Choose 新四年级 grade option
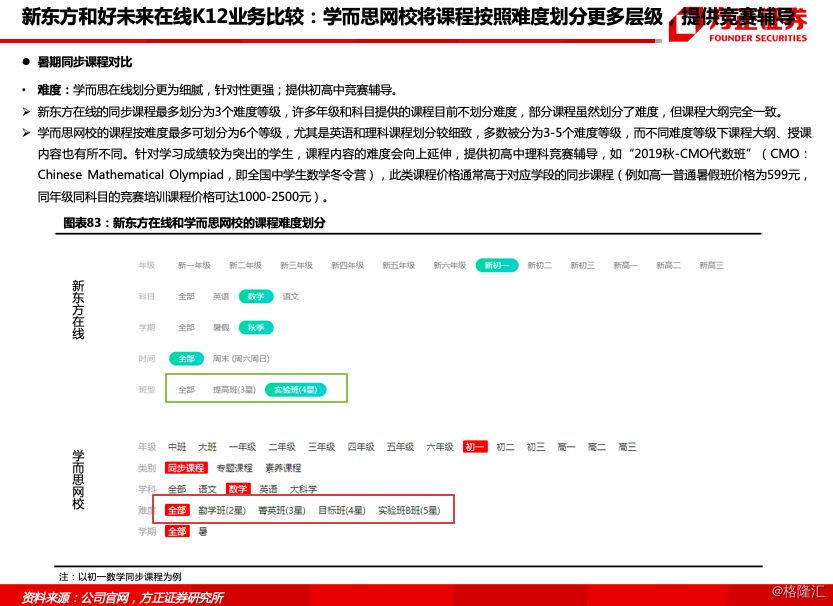The height and width of the screenshot is (606, 833). click(347, 265)
